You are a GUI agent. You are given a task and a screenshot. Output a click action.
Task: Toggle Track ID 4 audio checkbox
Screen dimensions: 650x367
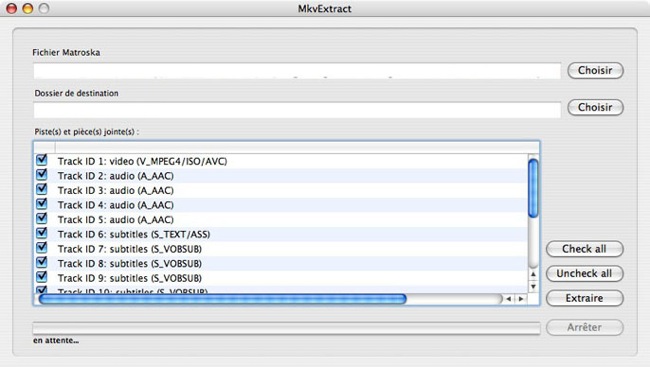pyautogui.click(x=41, y=204)
